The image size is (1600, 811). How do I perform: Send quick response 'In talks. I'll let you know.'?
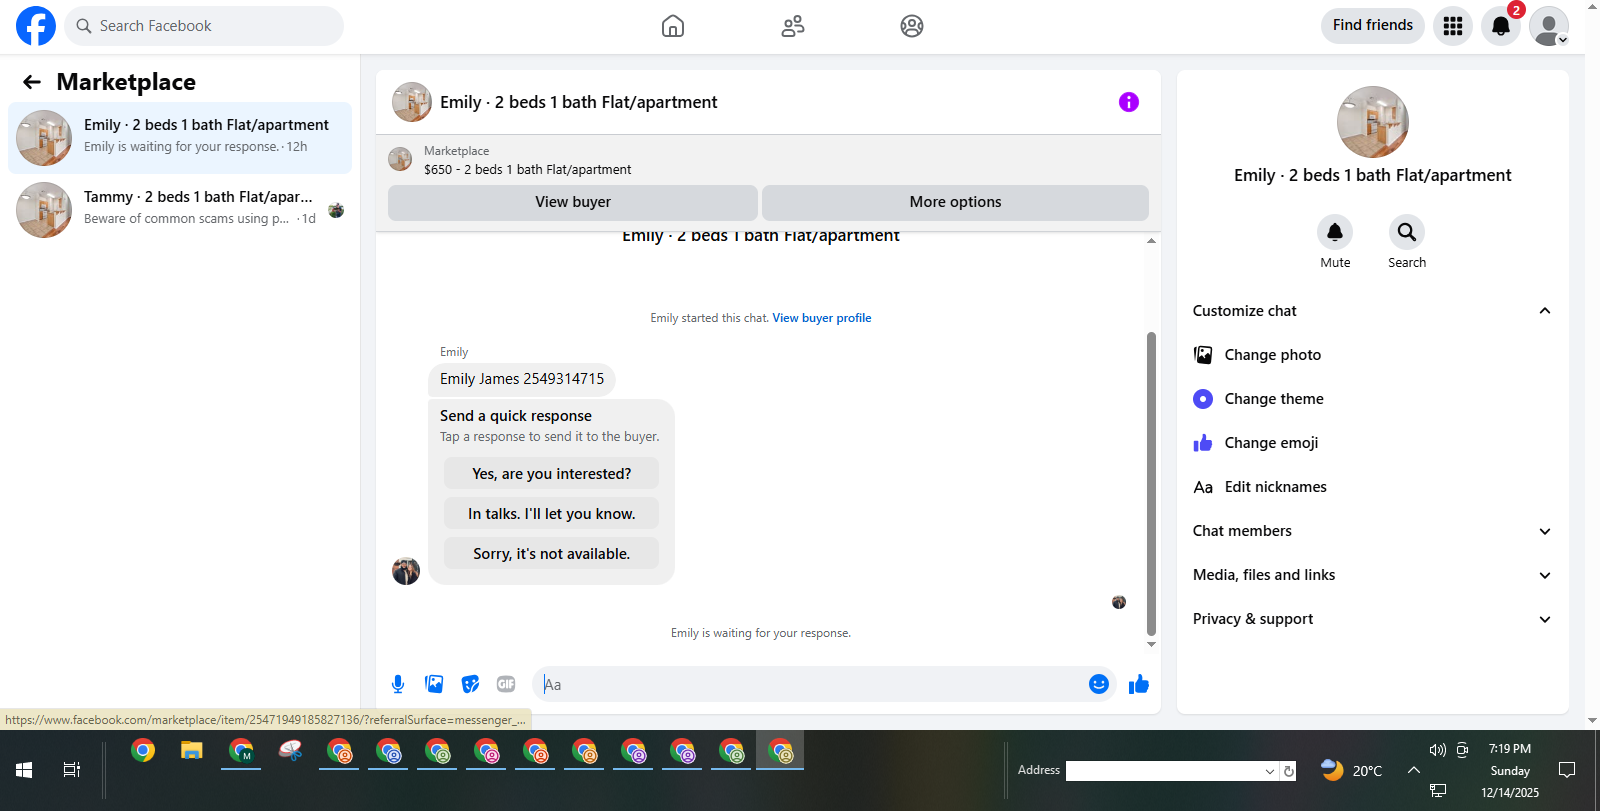(552, 514)
